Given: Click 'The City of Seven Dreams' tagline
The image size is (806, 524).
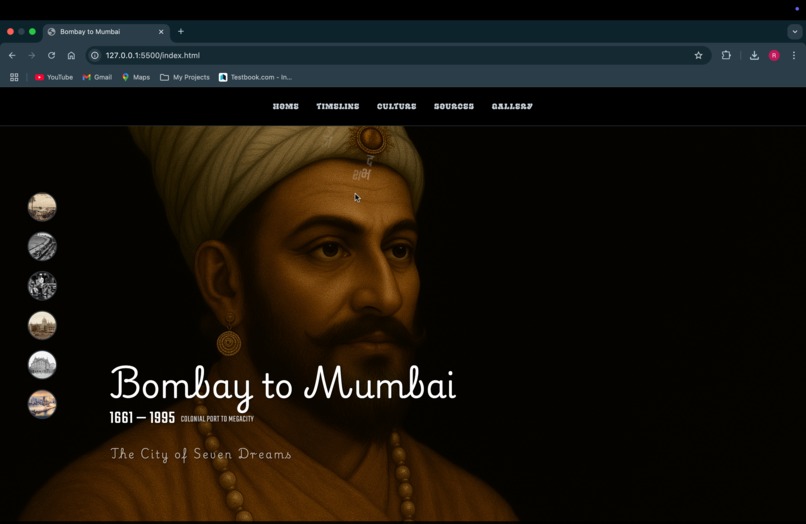Looking at the screenshot, I should (200, 454).
